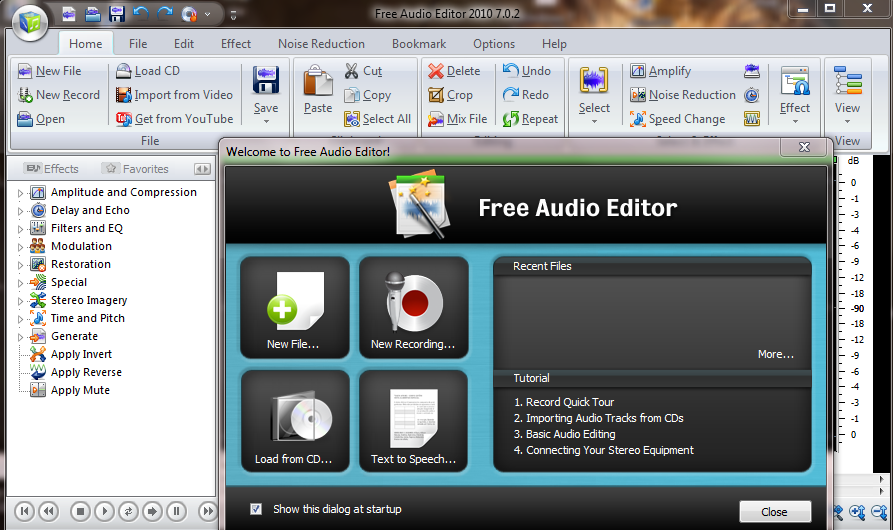
Task: Expand Amplitude and Compression tree node
Action: (x=21, y=193)
